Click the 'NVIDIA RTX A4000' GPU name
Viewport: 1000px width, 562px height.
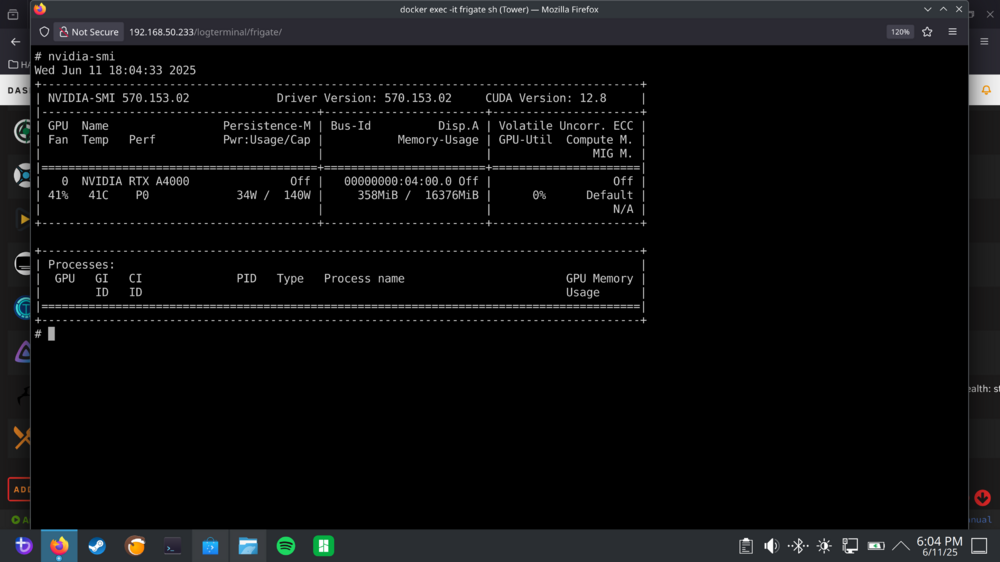(135, 181)
